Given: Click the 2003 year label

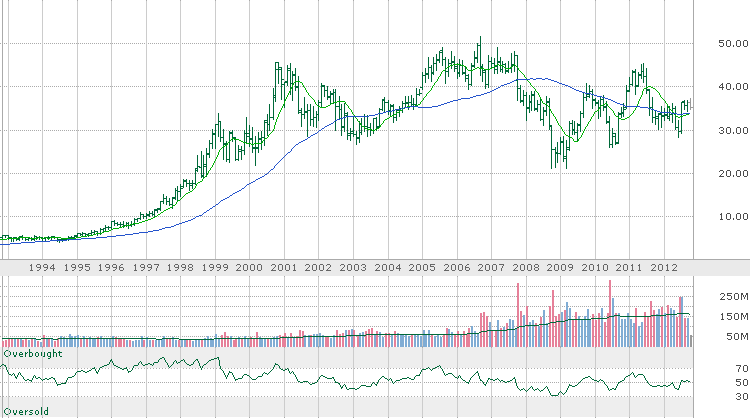Looking at the screenshot, I should coord(353,268).
